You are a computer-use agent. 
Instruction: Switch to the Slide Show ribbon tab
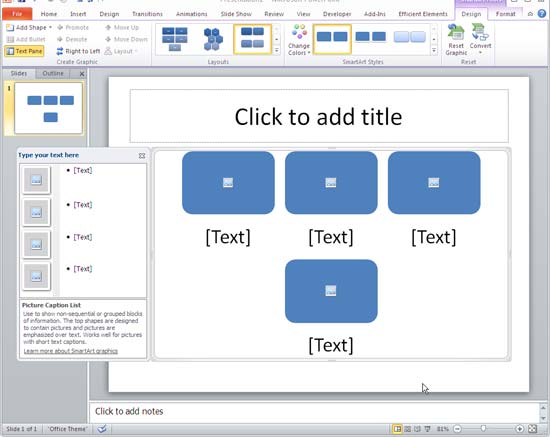tap(236, 14)
